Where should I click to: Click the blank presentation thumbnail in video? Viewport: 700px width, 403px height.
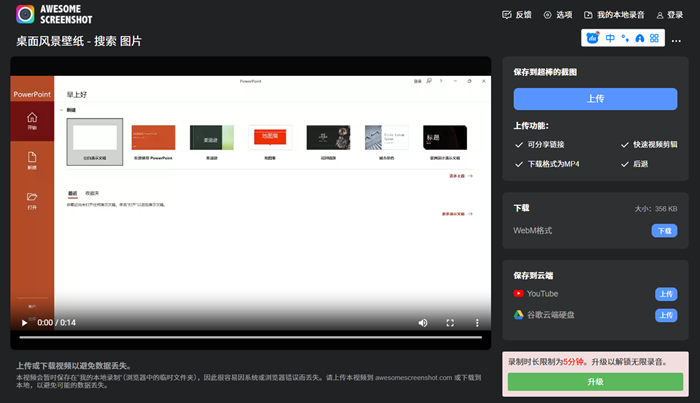95,139
